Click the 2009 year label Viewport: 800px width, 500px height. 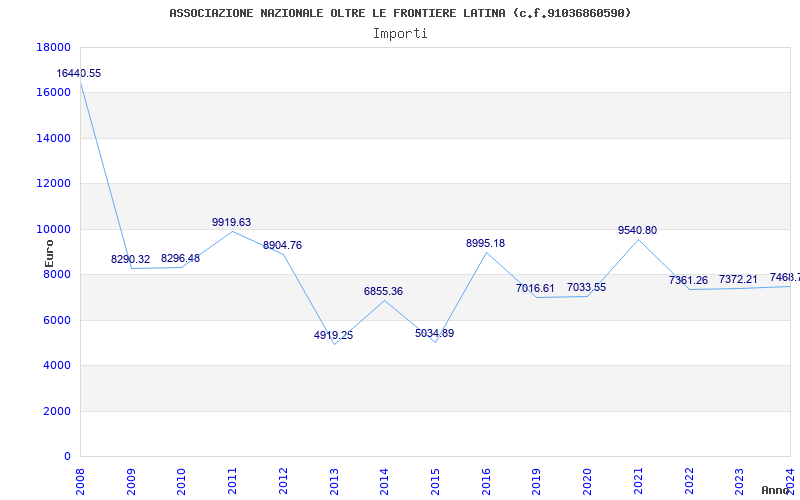[x=131, y=482]
